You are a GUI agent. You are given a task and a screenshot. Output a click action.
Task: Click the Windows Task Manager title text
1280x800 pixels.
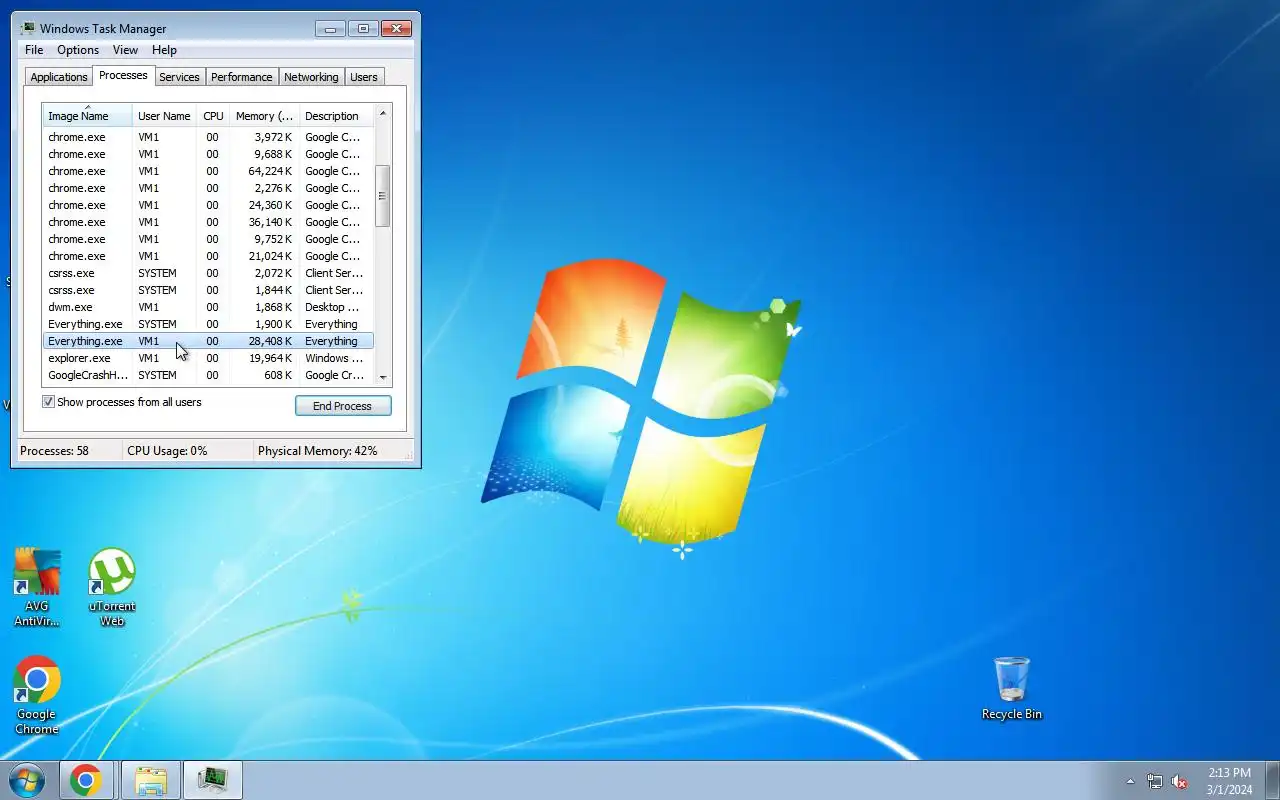coord(103,29)
